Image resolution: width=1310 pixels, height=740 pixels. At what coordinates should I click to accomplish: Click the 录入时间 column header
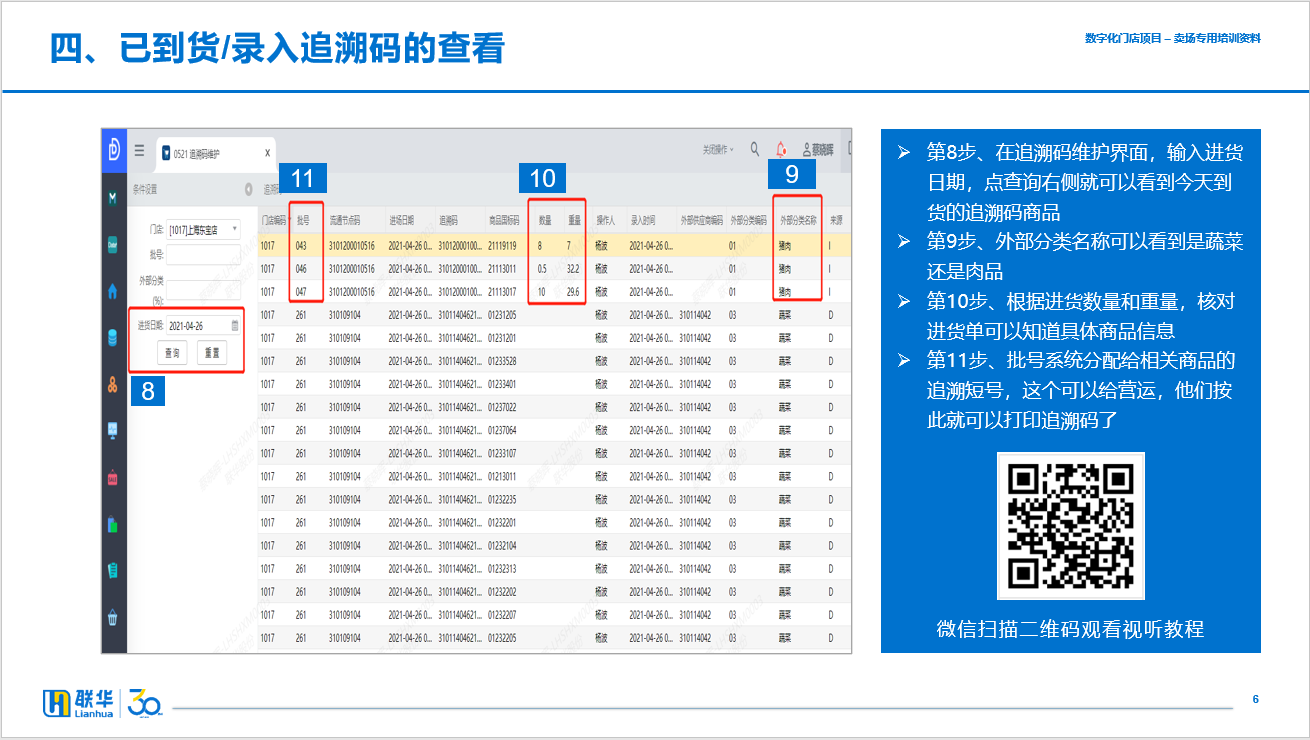643,219
